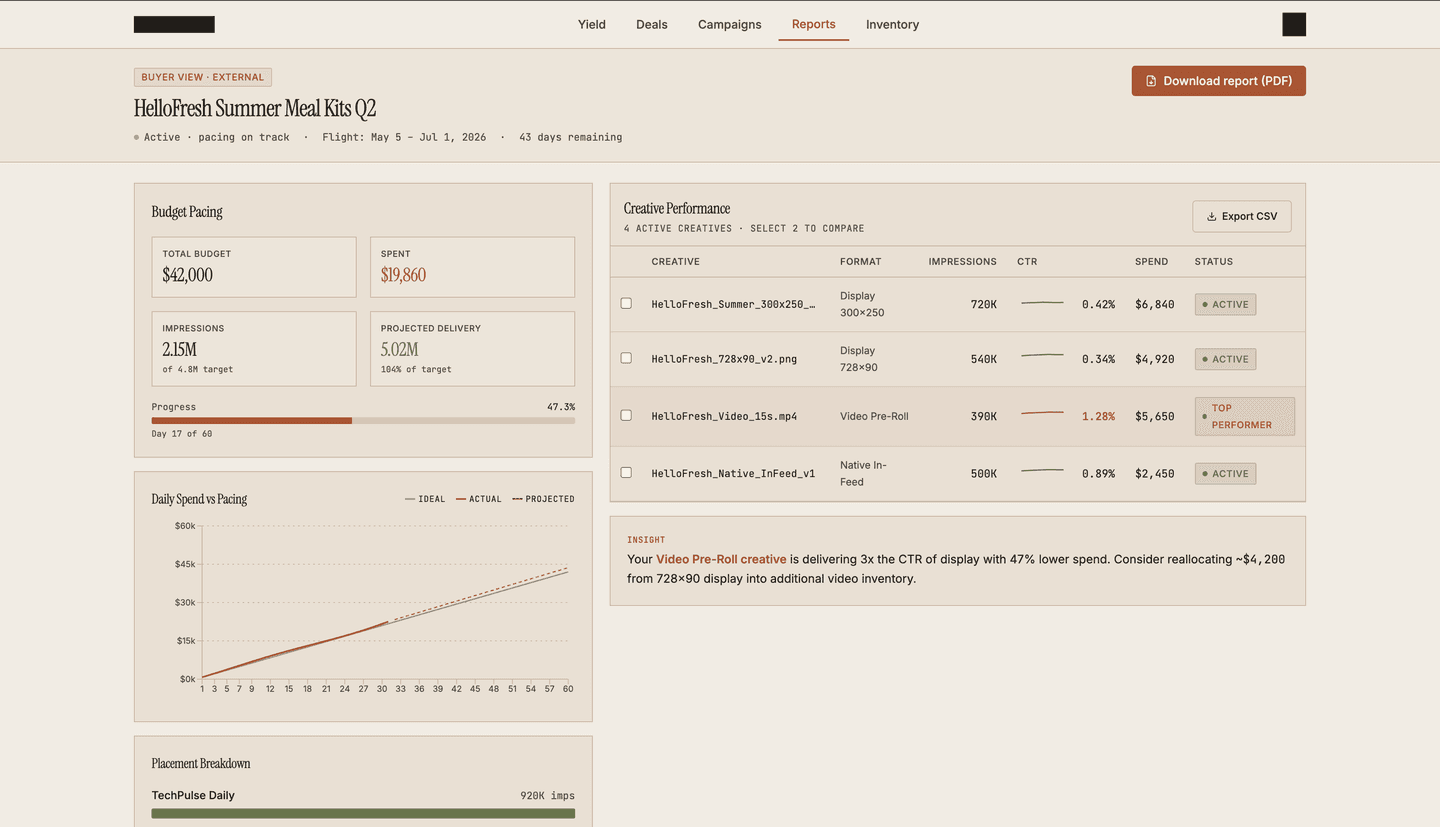
Task: Select checkbox for HelloFresh_Video_15s.mp4 to compare
Action: [626, 415]
